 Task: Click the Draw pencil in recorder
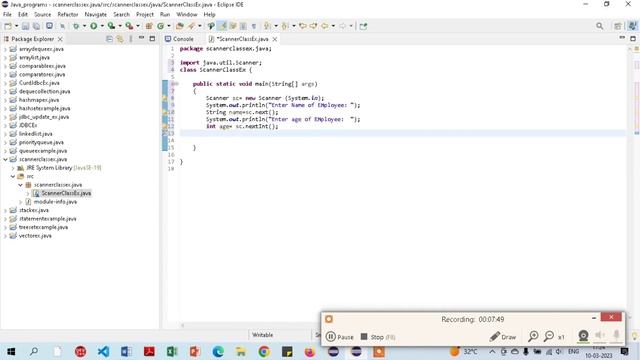(x=503, y=337)
